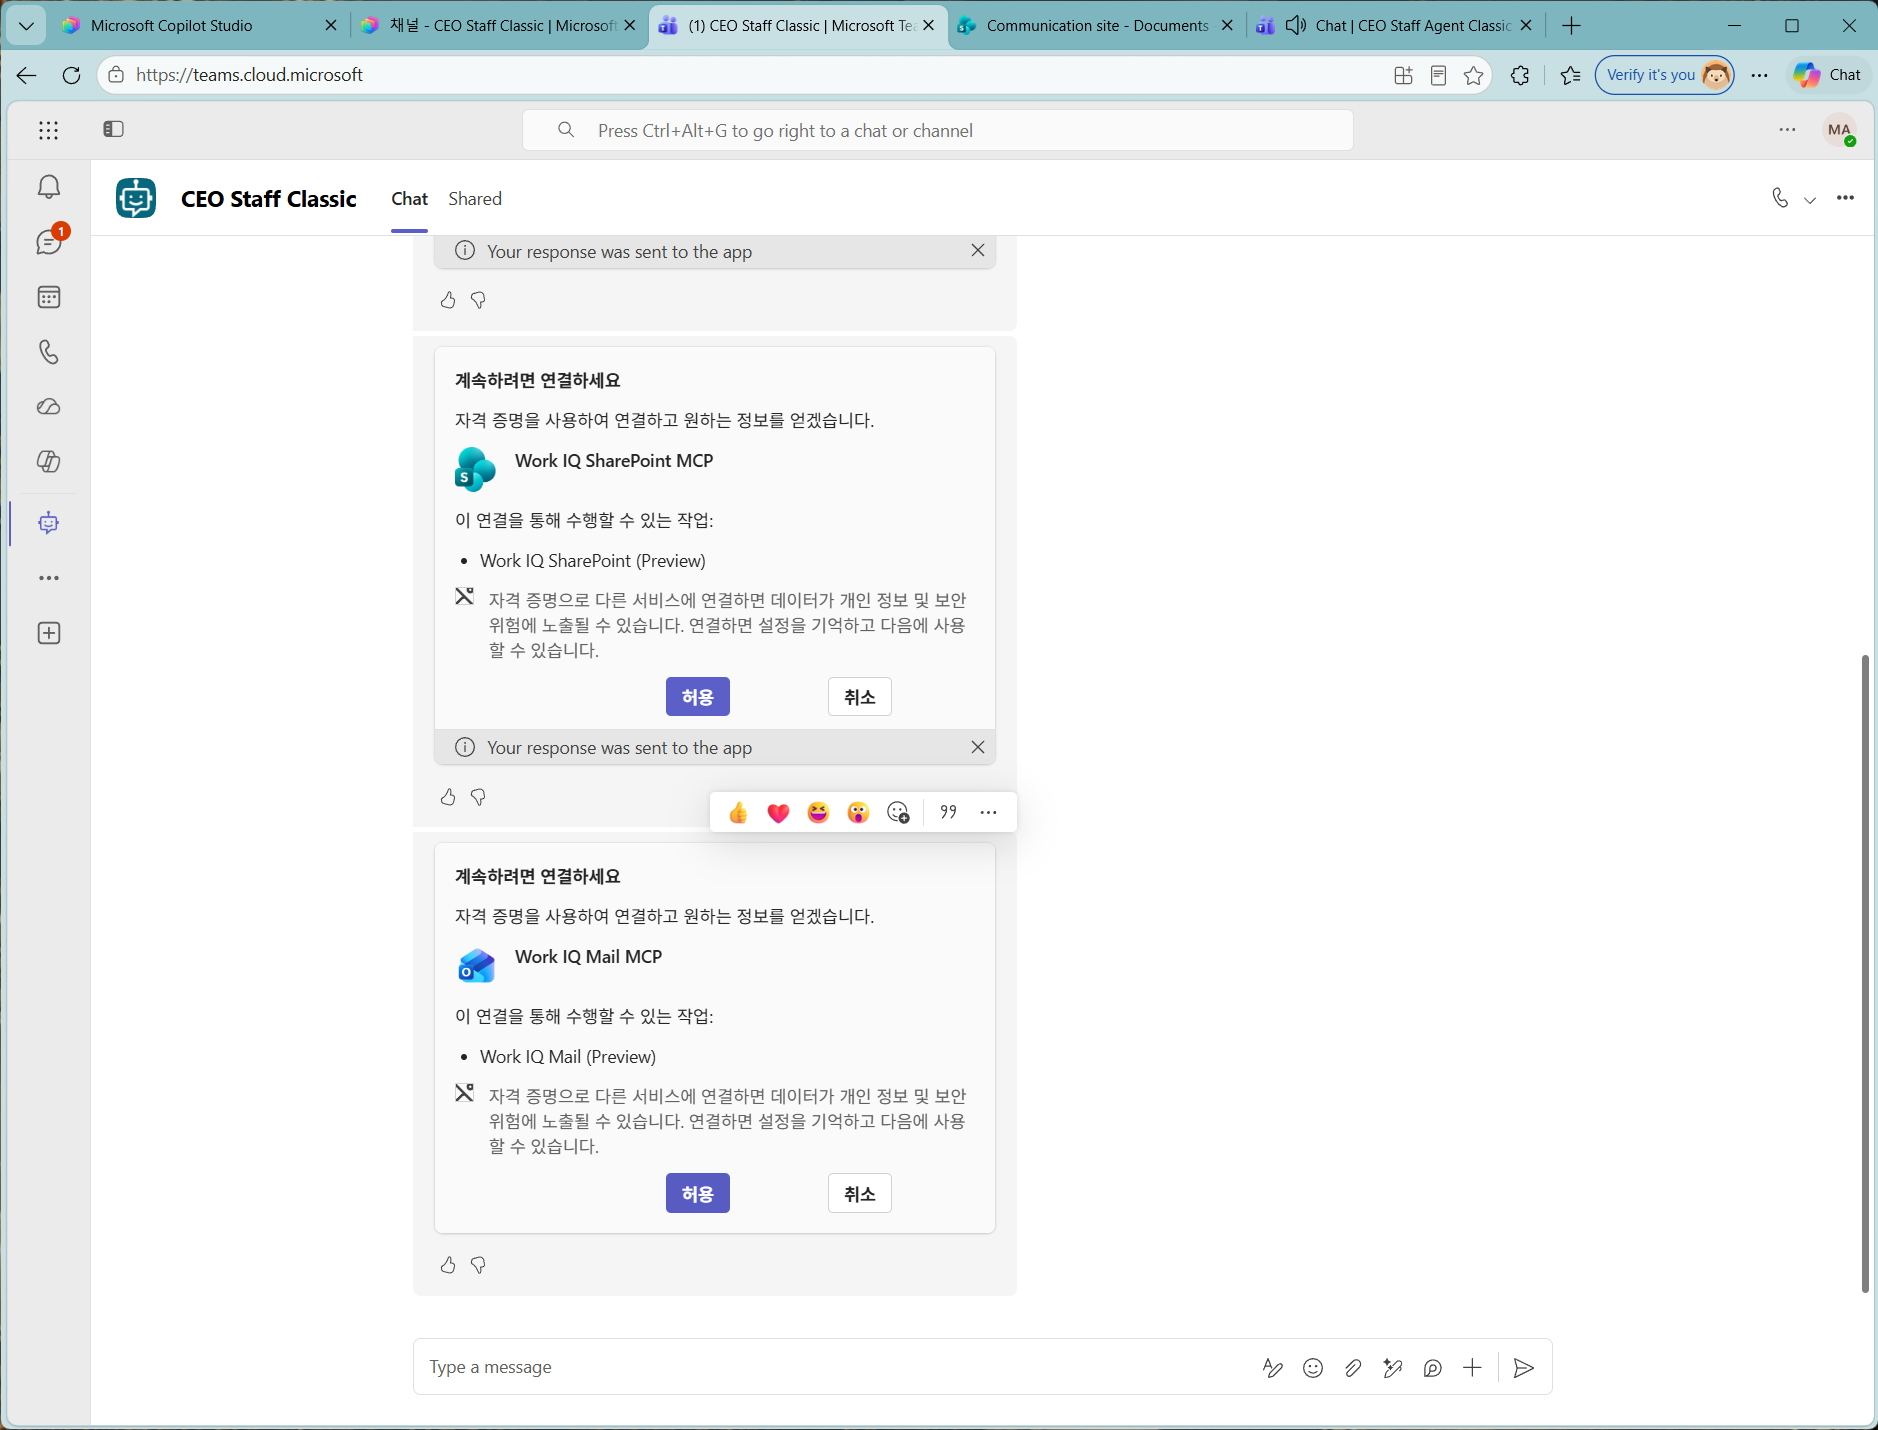Select the CEO Staff agent sidebar icon
1878x1430 pixels.
point(48,523)
